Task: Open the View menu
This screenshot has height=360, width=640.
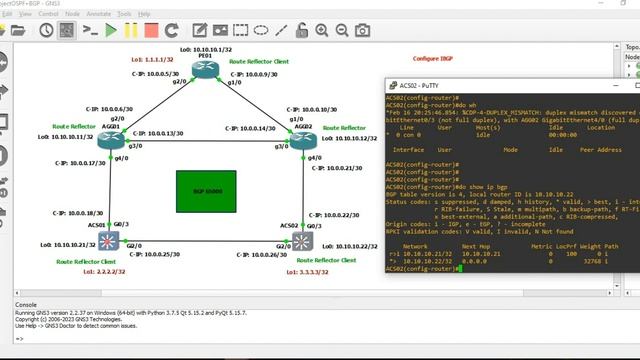Action: coord(25,14)
